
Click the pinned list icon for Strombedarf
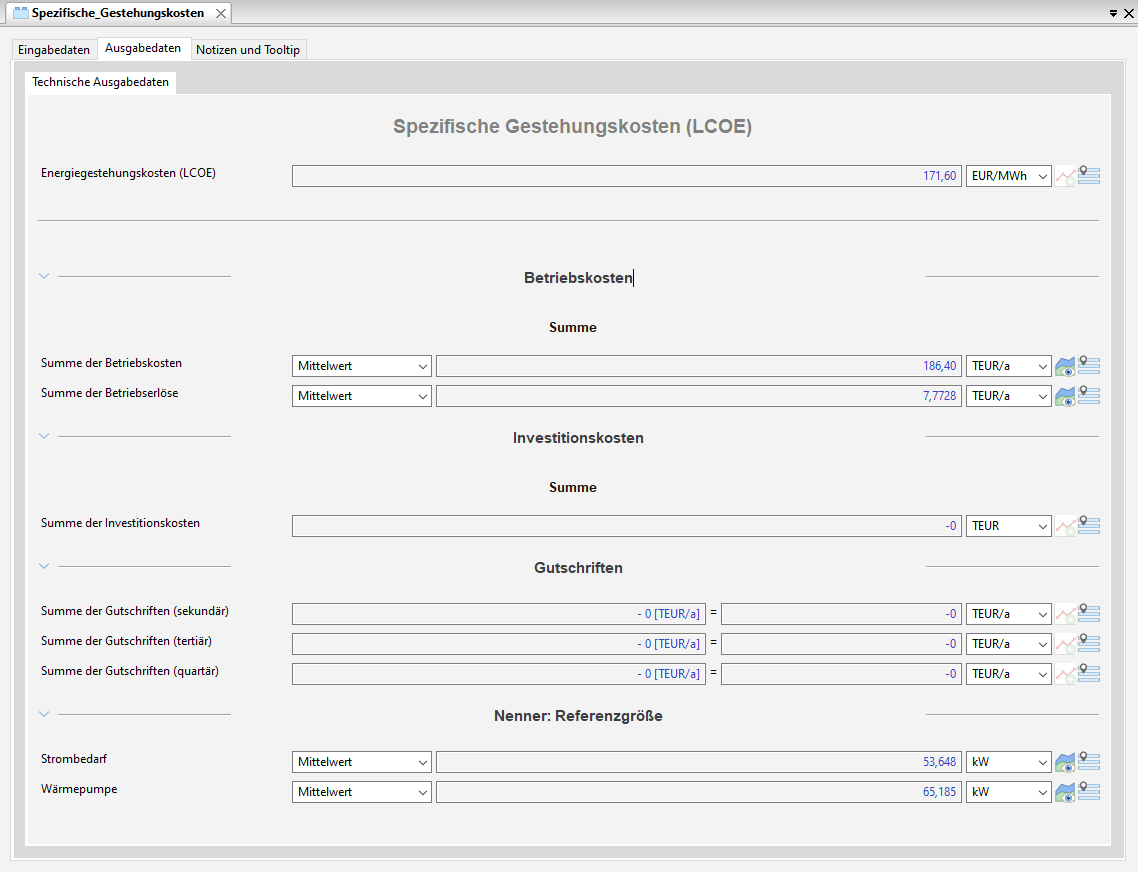pyautogui.click(x=1089, y=761)
